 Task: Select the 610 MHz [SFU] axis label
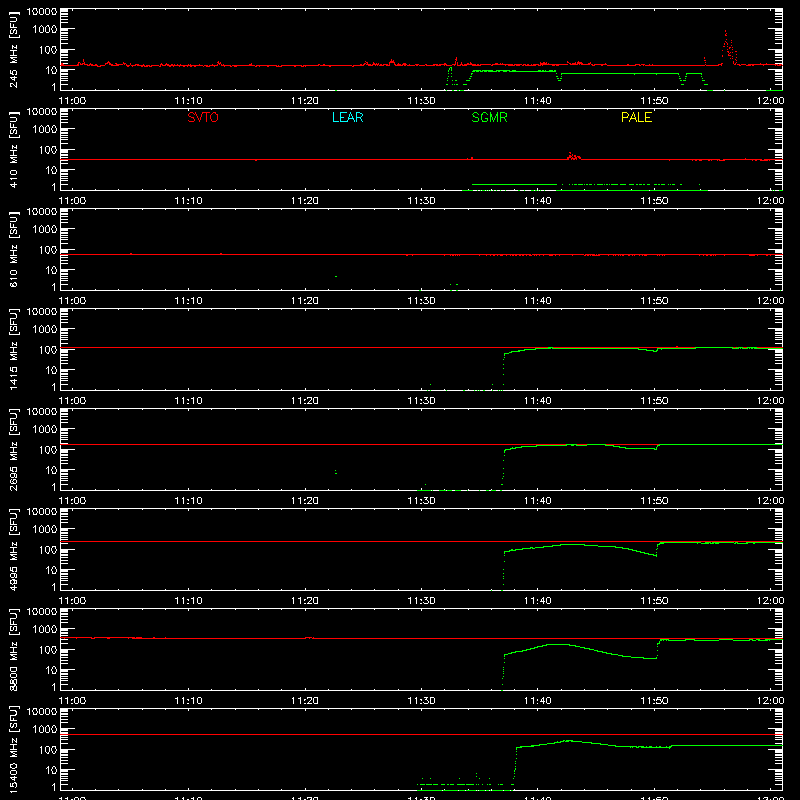point(14,249)
